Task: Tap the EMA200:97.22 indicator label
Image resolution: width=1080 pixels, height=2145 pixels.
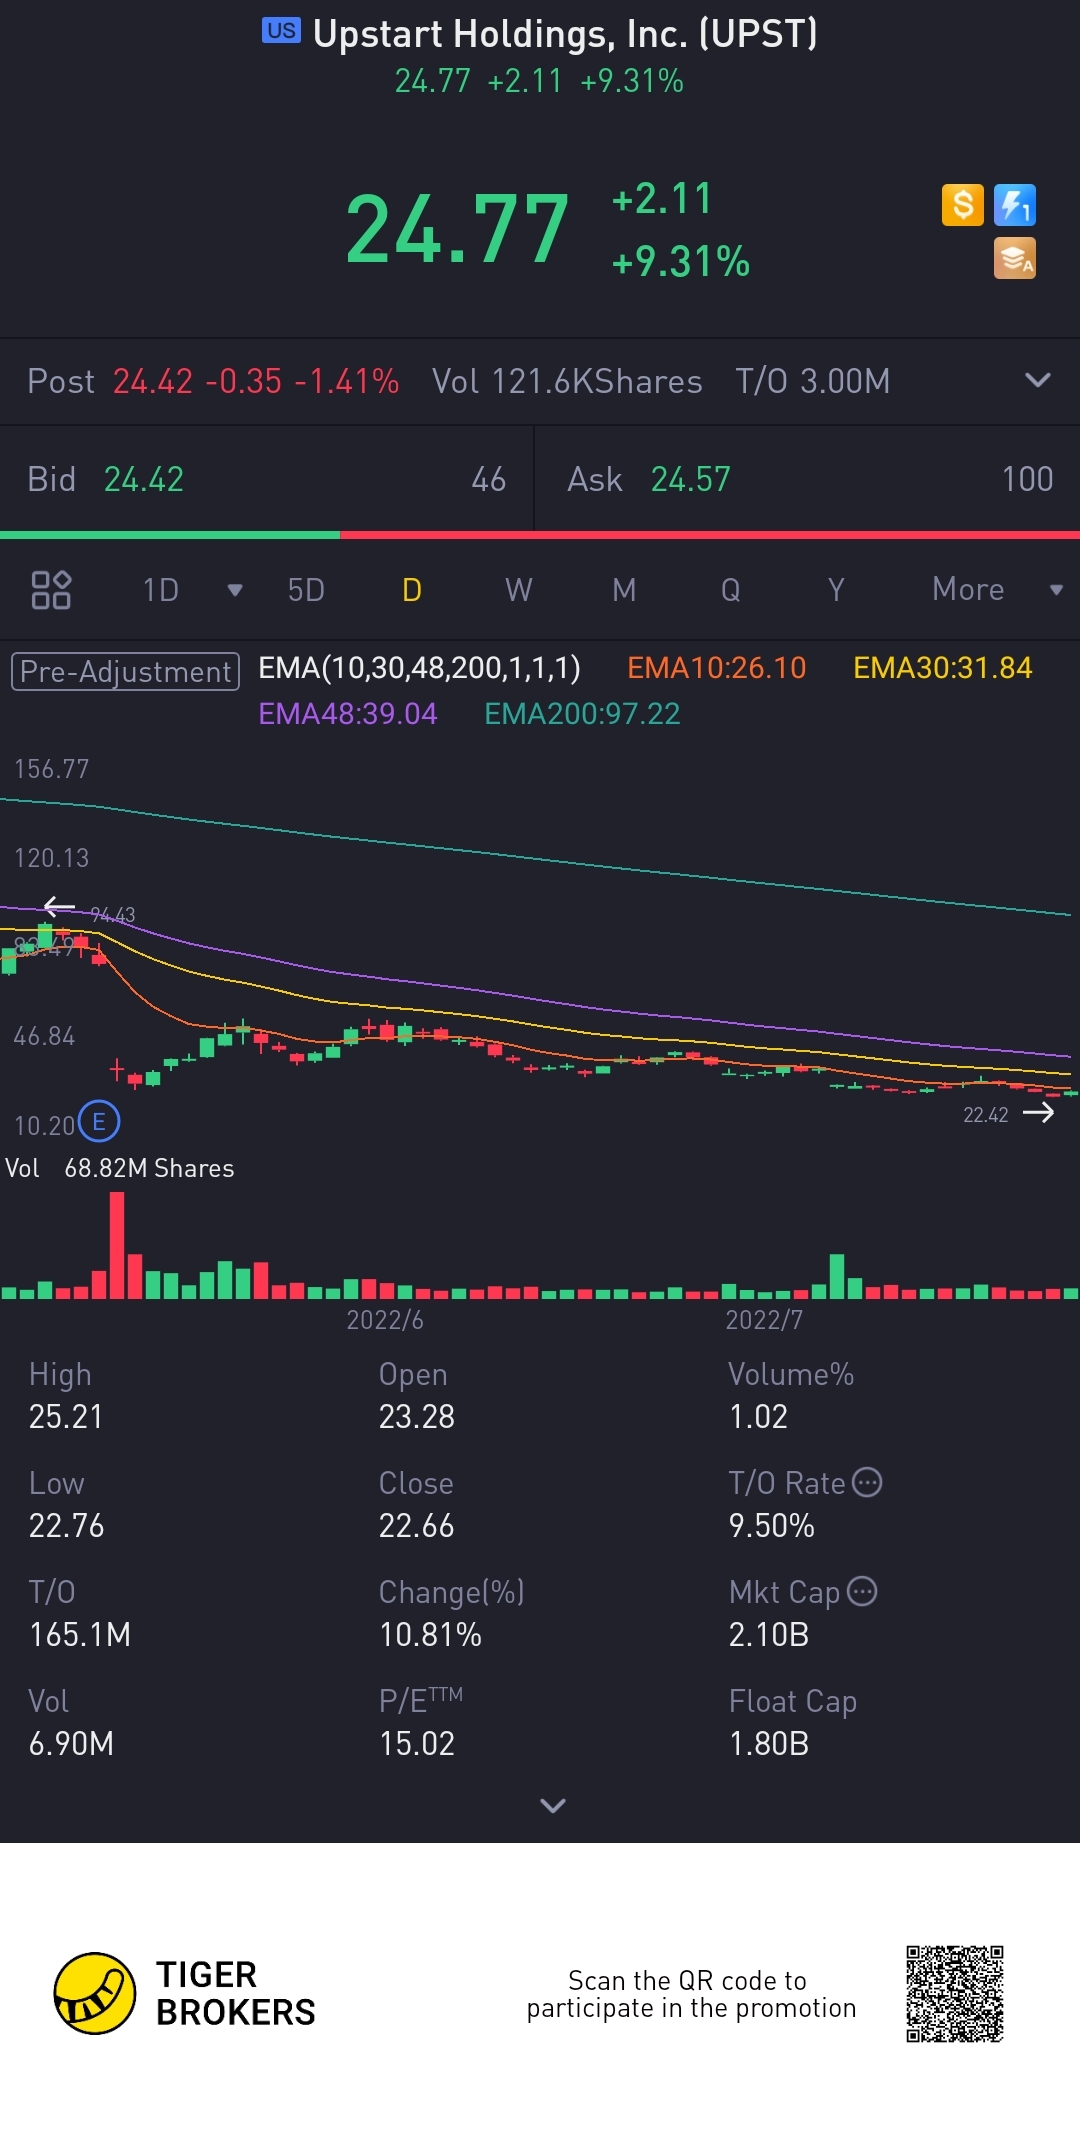Action: [x=582, y=714]
